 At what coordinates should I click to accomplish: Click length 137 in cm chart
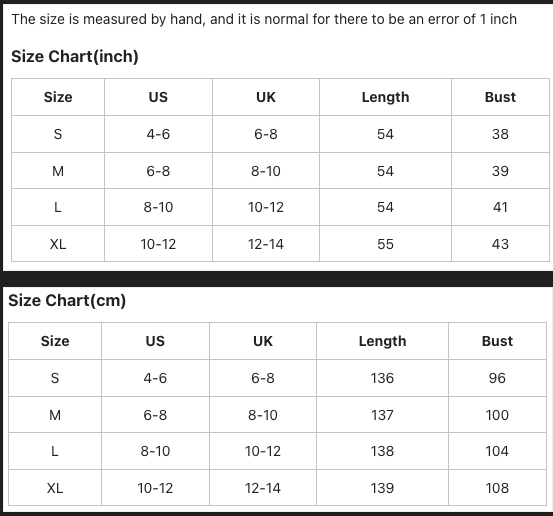coord(382,415)
